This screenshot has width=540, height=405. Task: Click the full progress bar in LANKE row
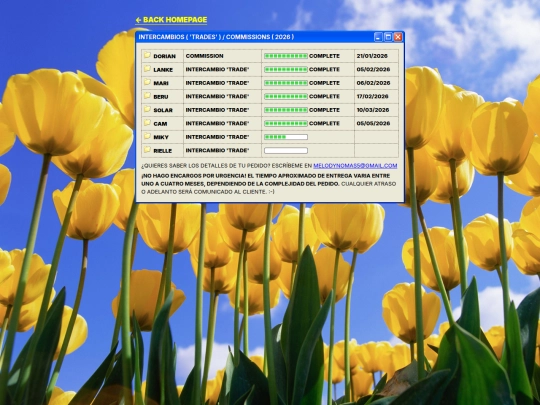286,69
